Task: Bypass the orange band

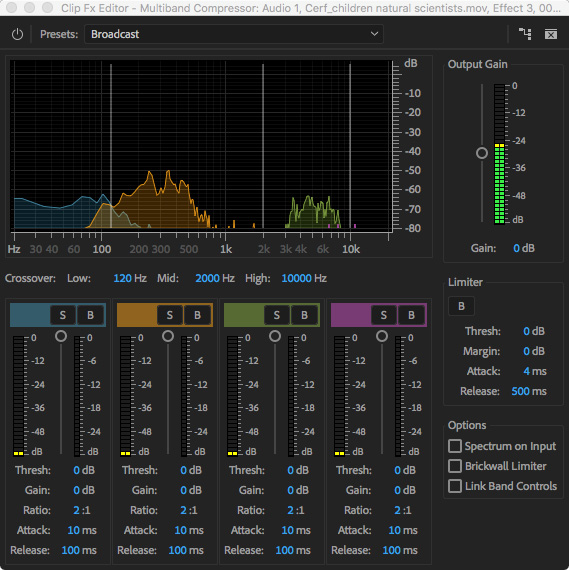Action: coord(197,315)
